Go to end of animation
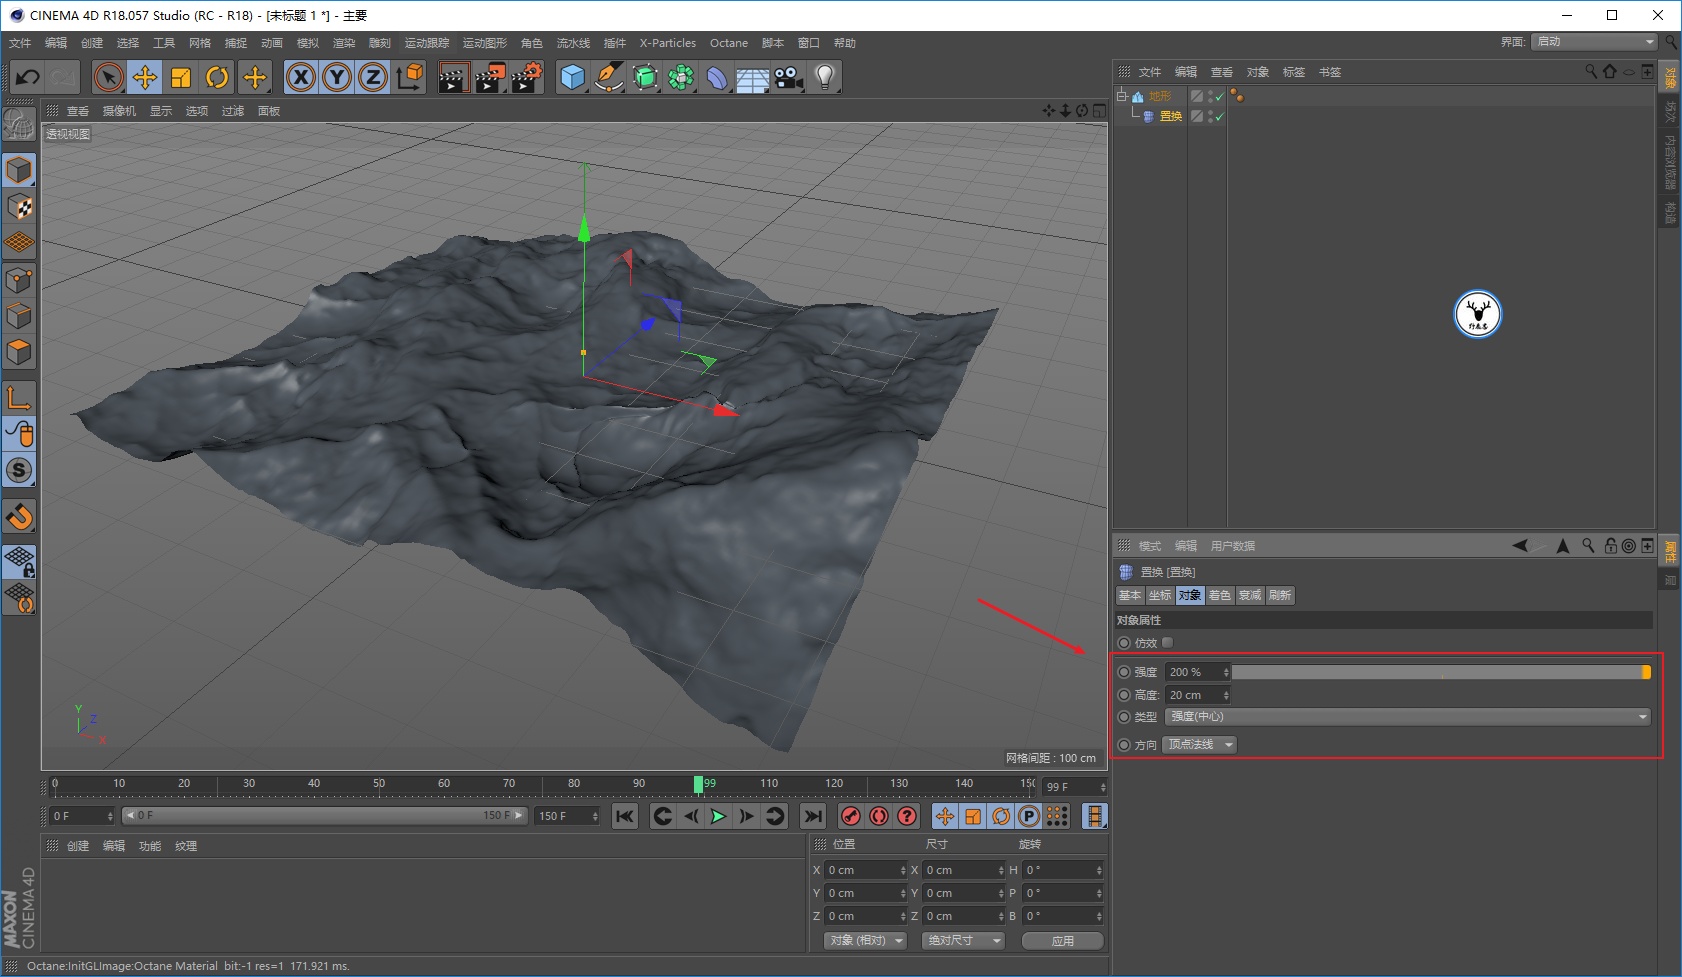Viewport: 1682px width, 977px height. coord(813,817)
